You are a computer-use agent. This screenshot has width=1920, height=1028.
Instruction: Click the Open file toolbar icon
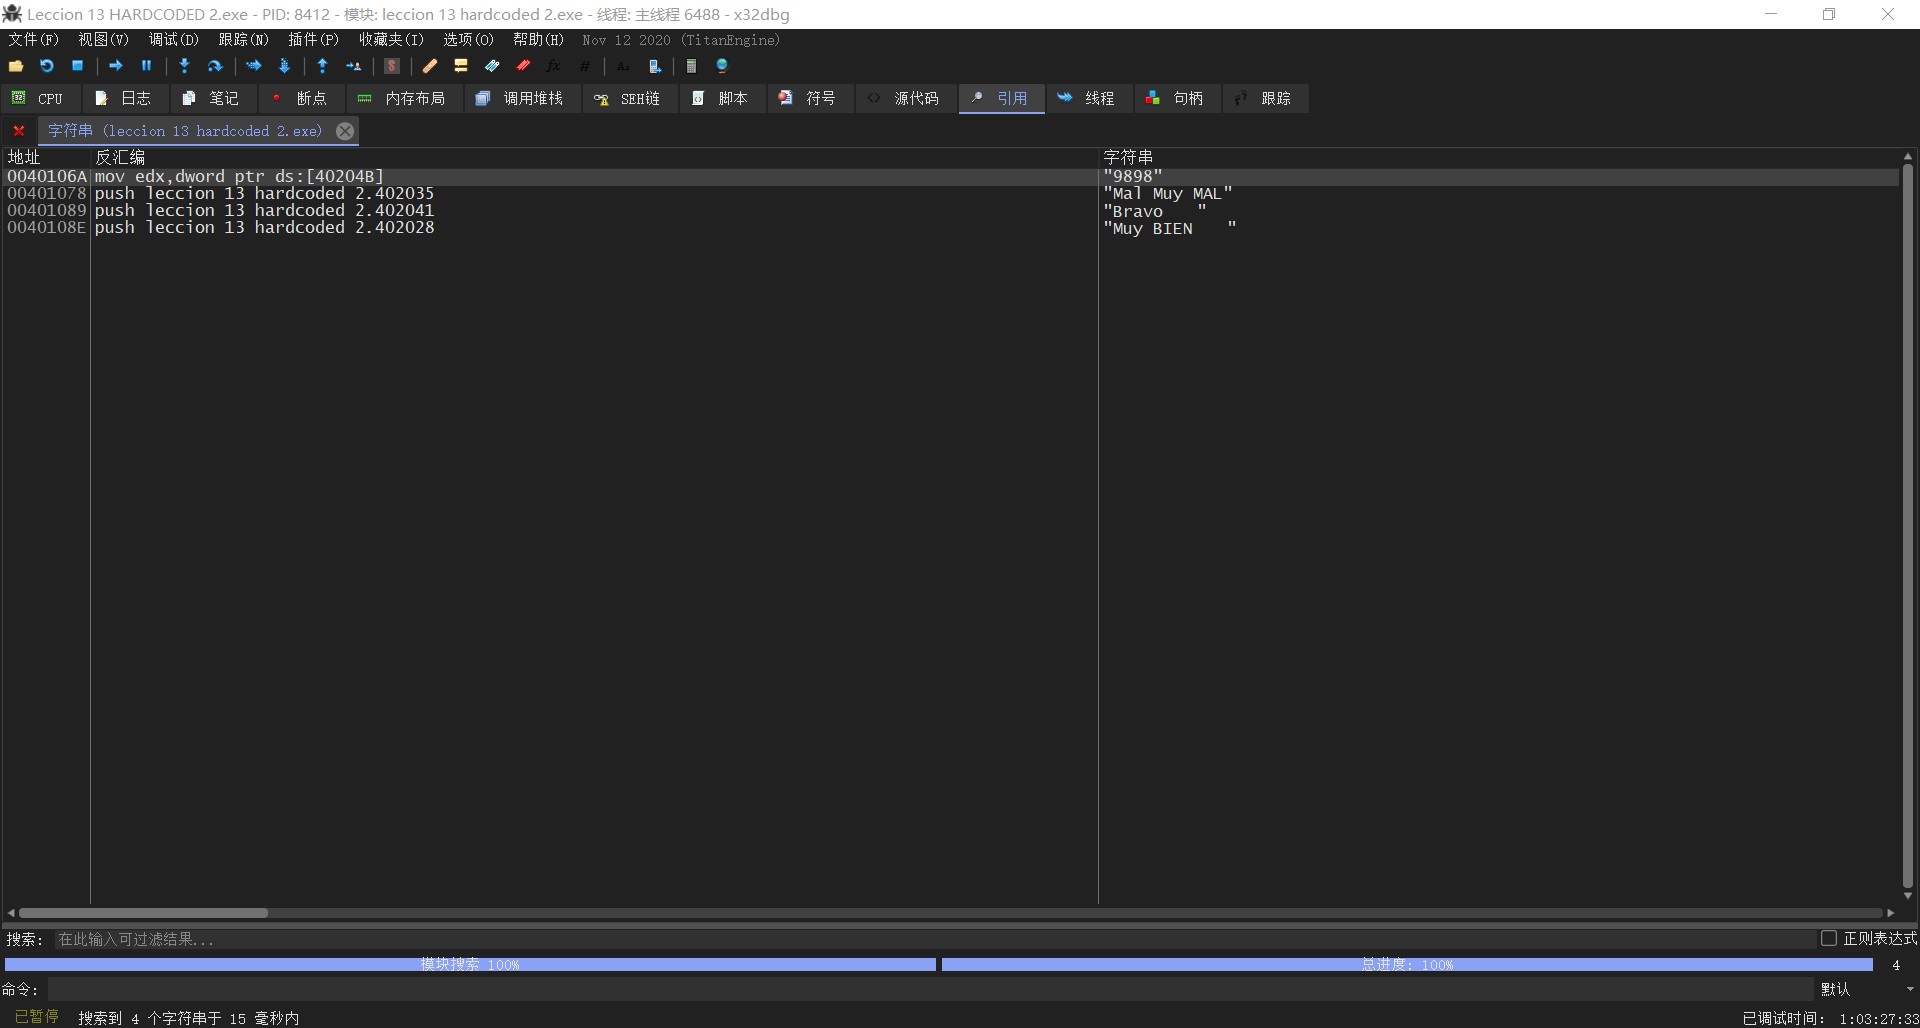pyautogui.click(x=16, y=66)
